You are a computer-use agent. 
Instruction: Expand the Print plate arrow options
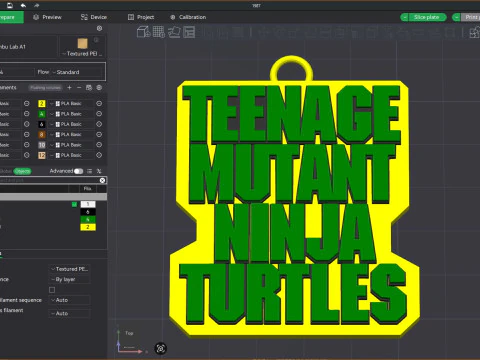click(x=456, y=17)
